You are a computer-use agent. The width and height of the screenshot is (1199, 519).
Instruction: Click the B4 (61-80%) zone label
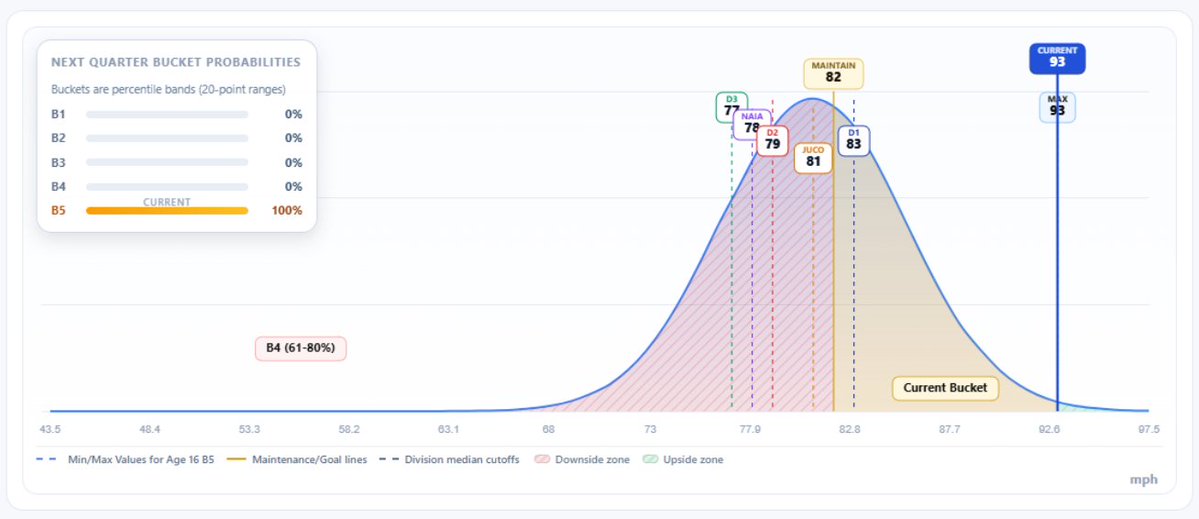[301, 349]
